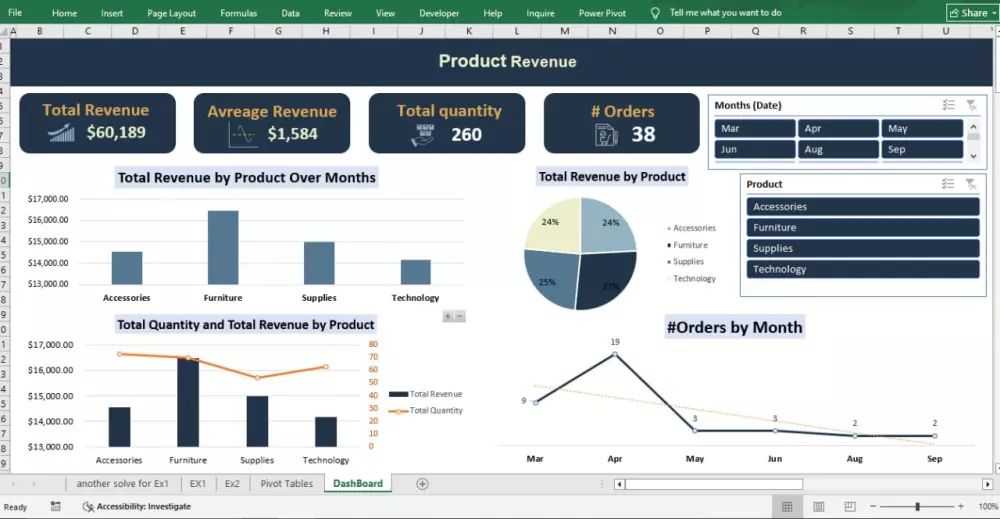Switch to Normal view

pos(787,506)
